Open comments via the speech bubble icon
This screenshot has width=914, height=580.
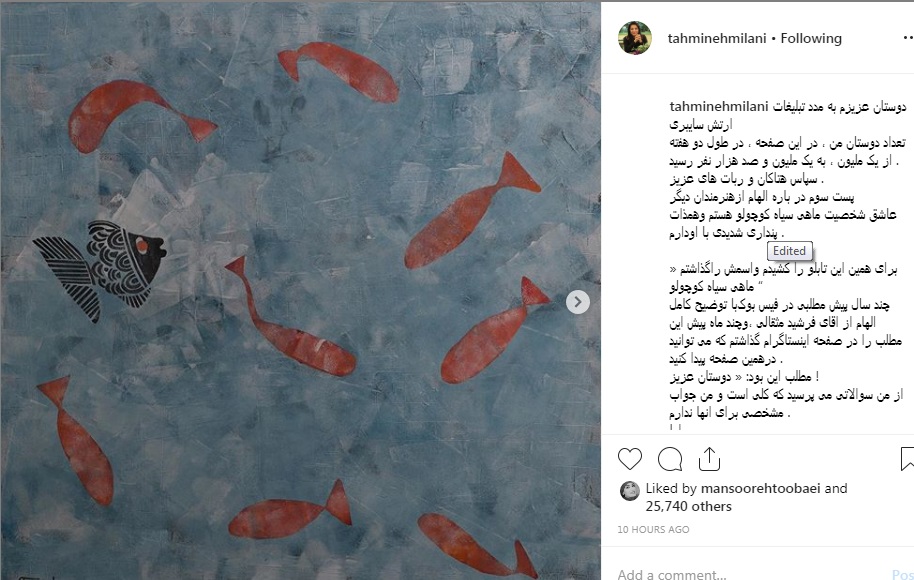[670, 459]
